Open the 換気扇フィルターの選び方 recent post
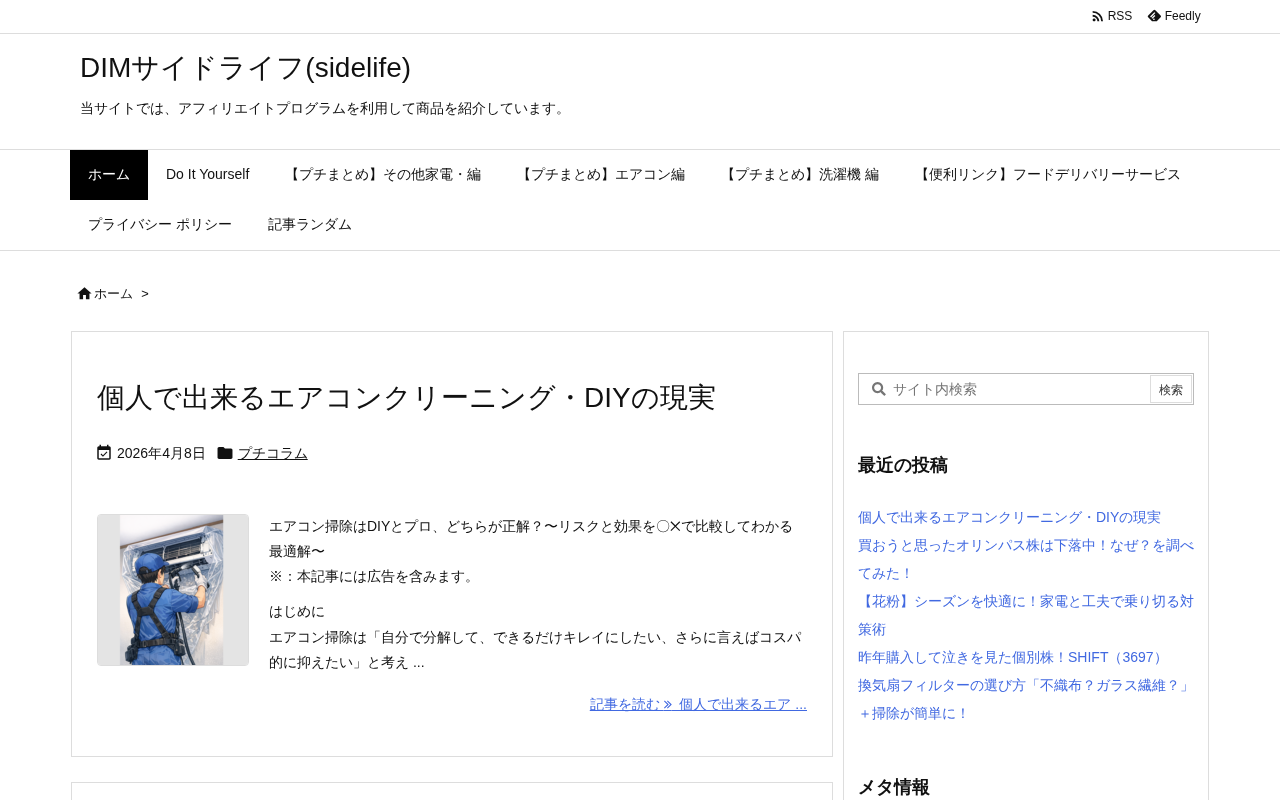The width and height of the screenshot is (1280, 800). coord(1026,699)
